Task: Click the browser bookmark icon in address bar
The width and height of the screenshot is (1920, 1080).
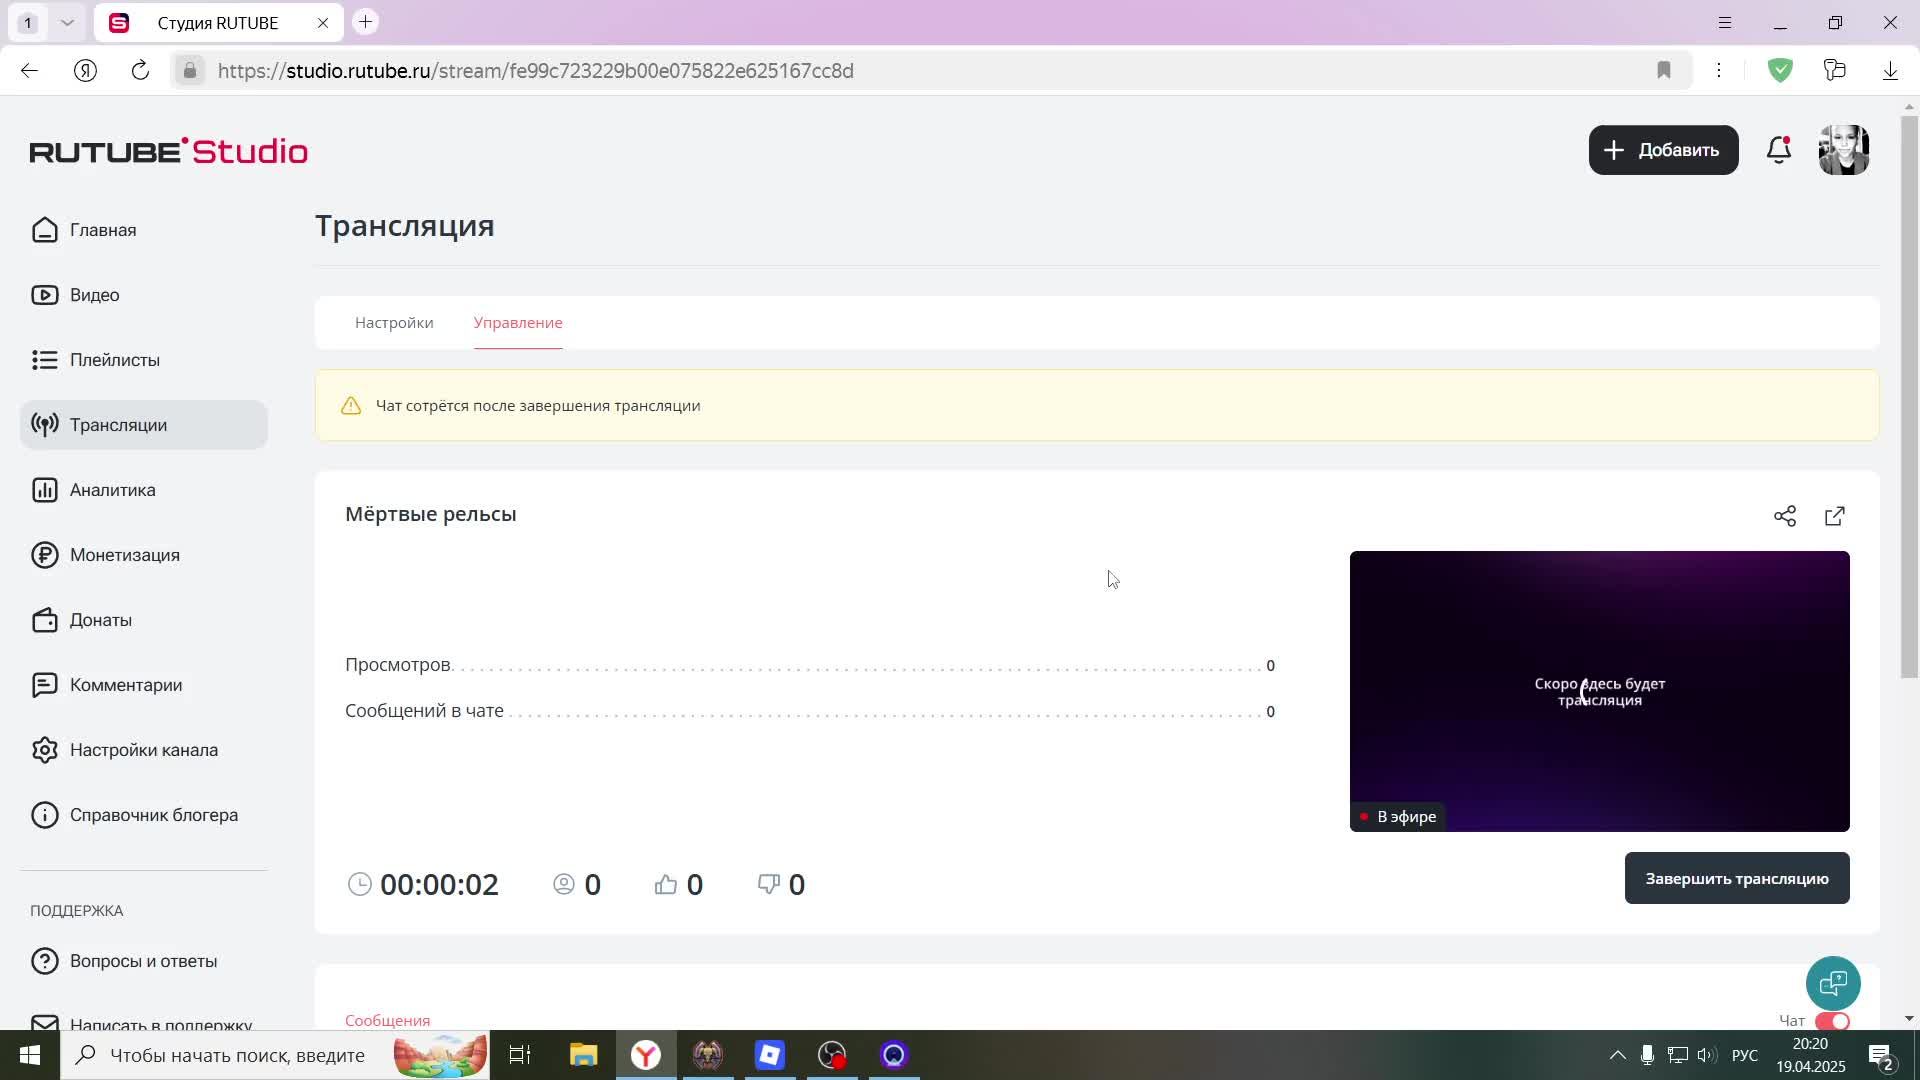Action: coord(1664,70)
